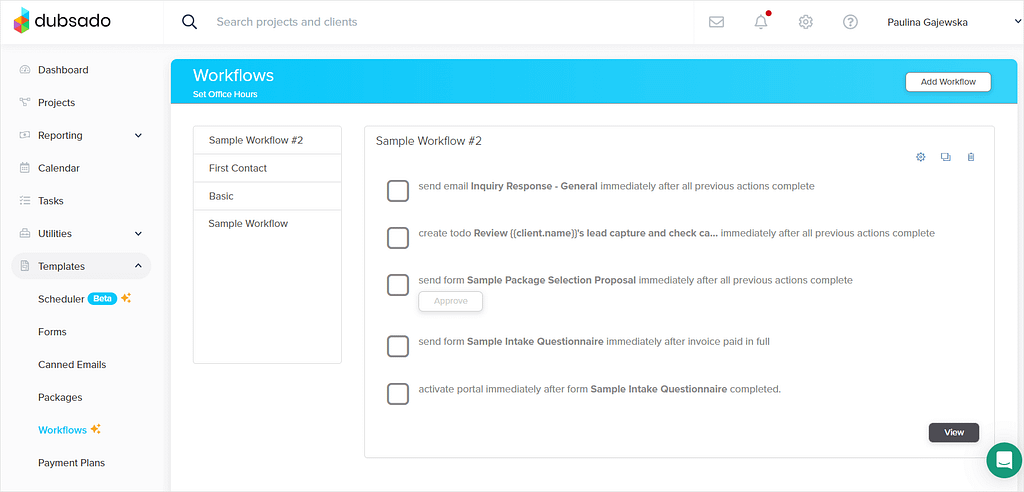Click the sparkle icon beside Scheduler
This screenshot has height=492, width=1024.
[x=126, y=298]
